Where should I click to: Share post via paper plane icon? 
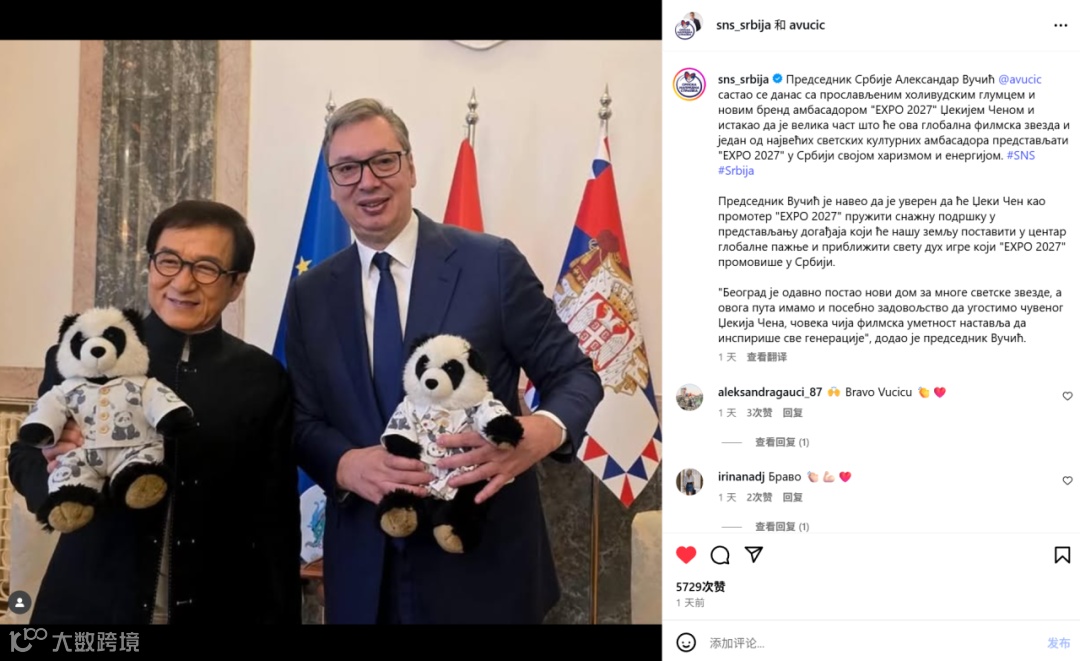click(754, 554)
